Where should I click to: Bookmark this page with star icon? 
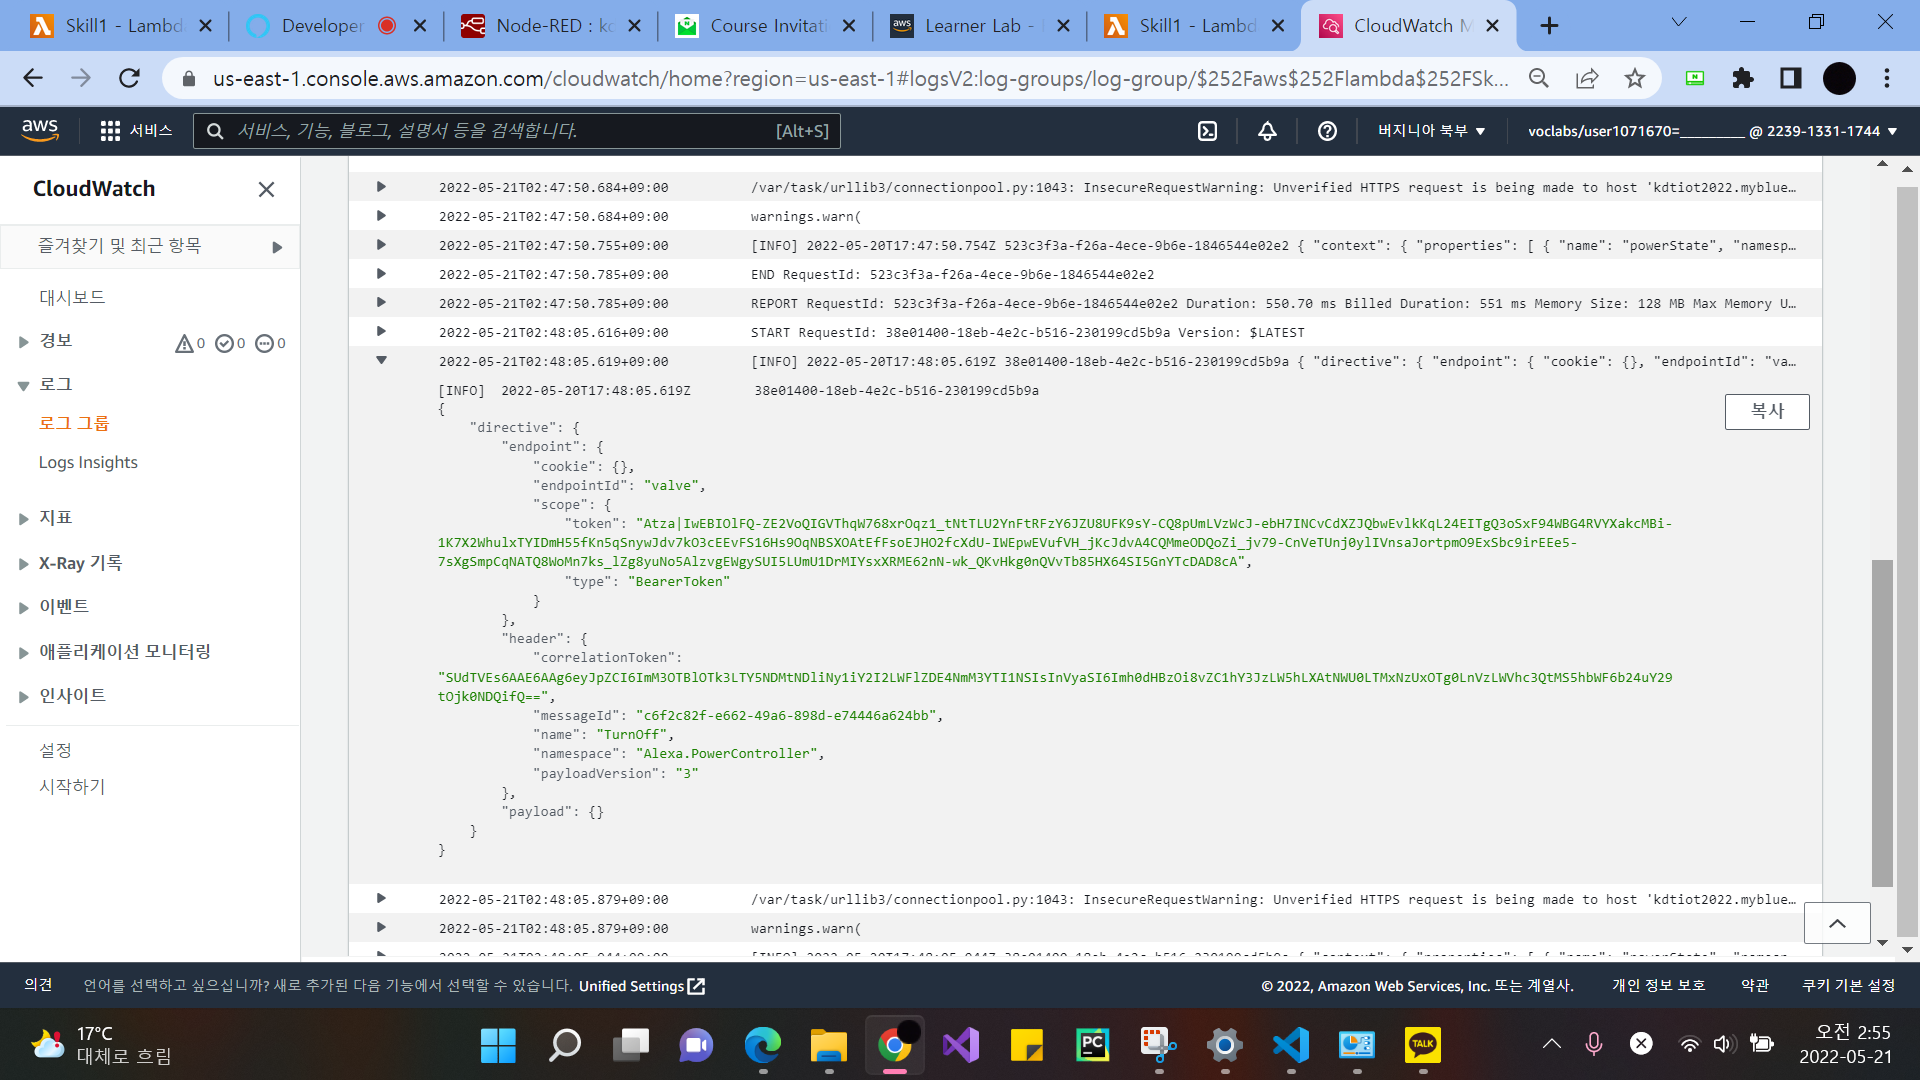click(1634, 78)
